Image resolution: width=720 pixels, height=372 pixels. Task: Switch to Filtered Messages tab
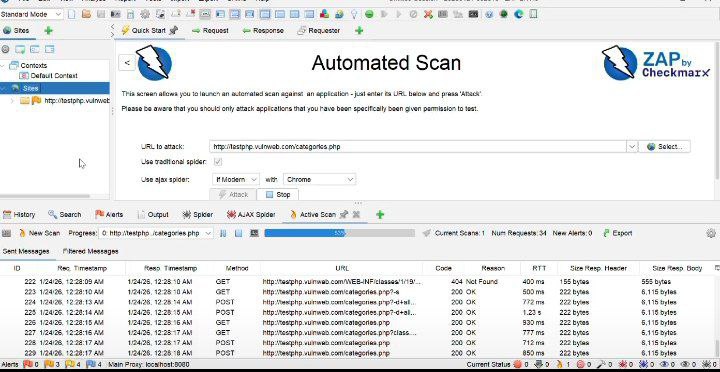90,251
